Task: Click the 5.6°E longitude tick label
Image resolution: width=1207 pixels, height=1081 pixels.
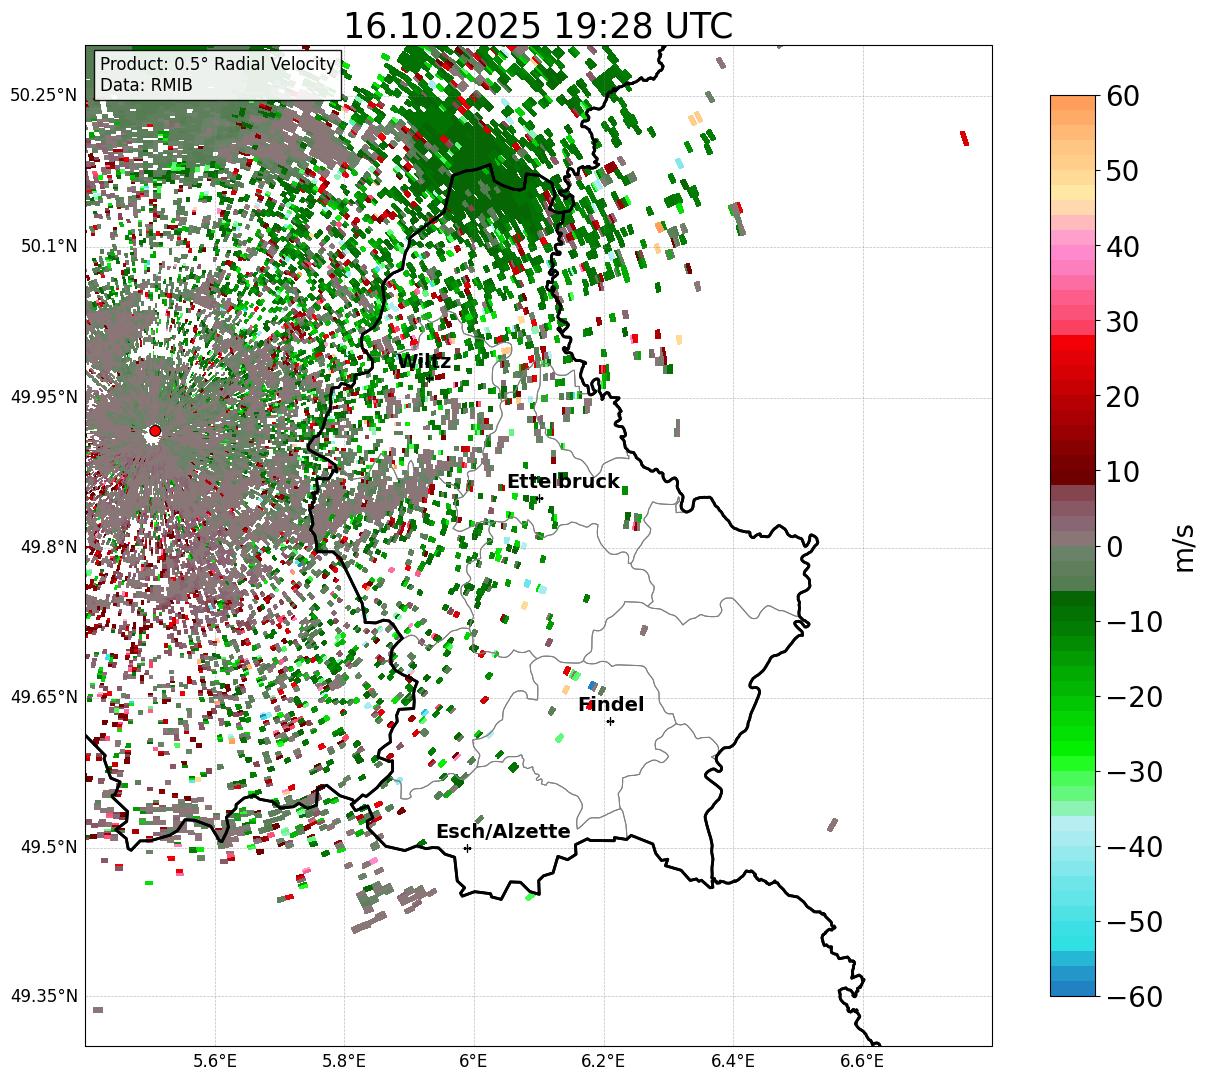Action: (215, 1061)
